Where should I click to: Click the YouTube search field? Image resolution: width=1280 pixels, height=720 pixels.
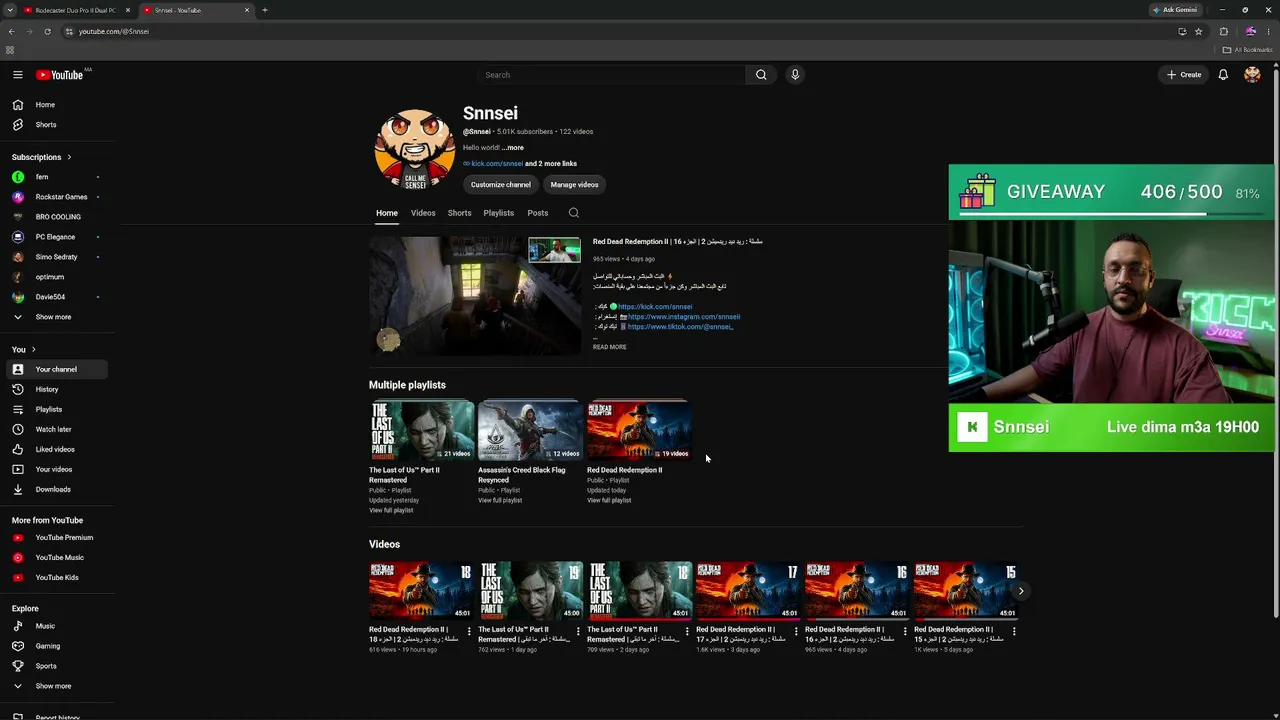(611, 75)
